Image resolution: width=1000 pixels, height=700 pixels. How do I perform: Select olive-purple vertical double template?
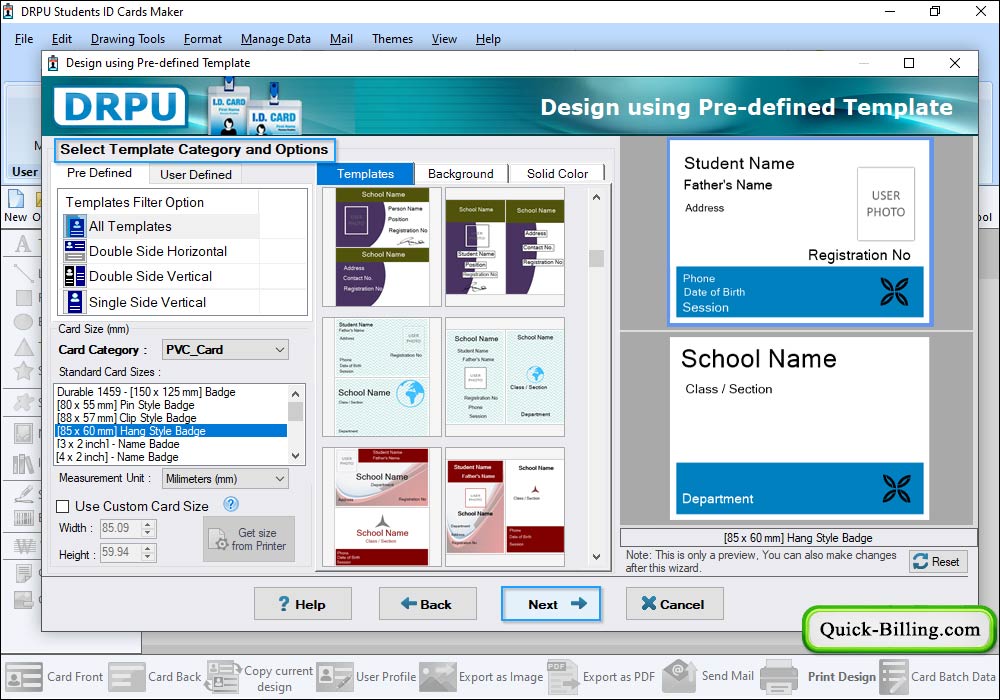click(505, 247)
